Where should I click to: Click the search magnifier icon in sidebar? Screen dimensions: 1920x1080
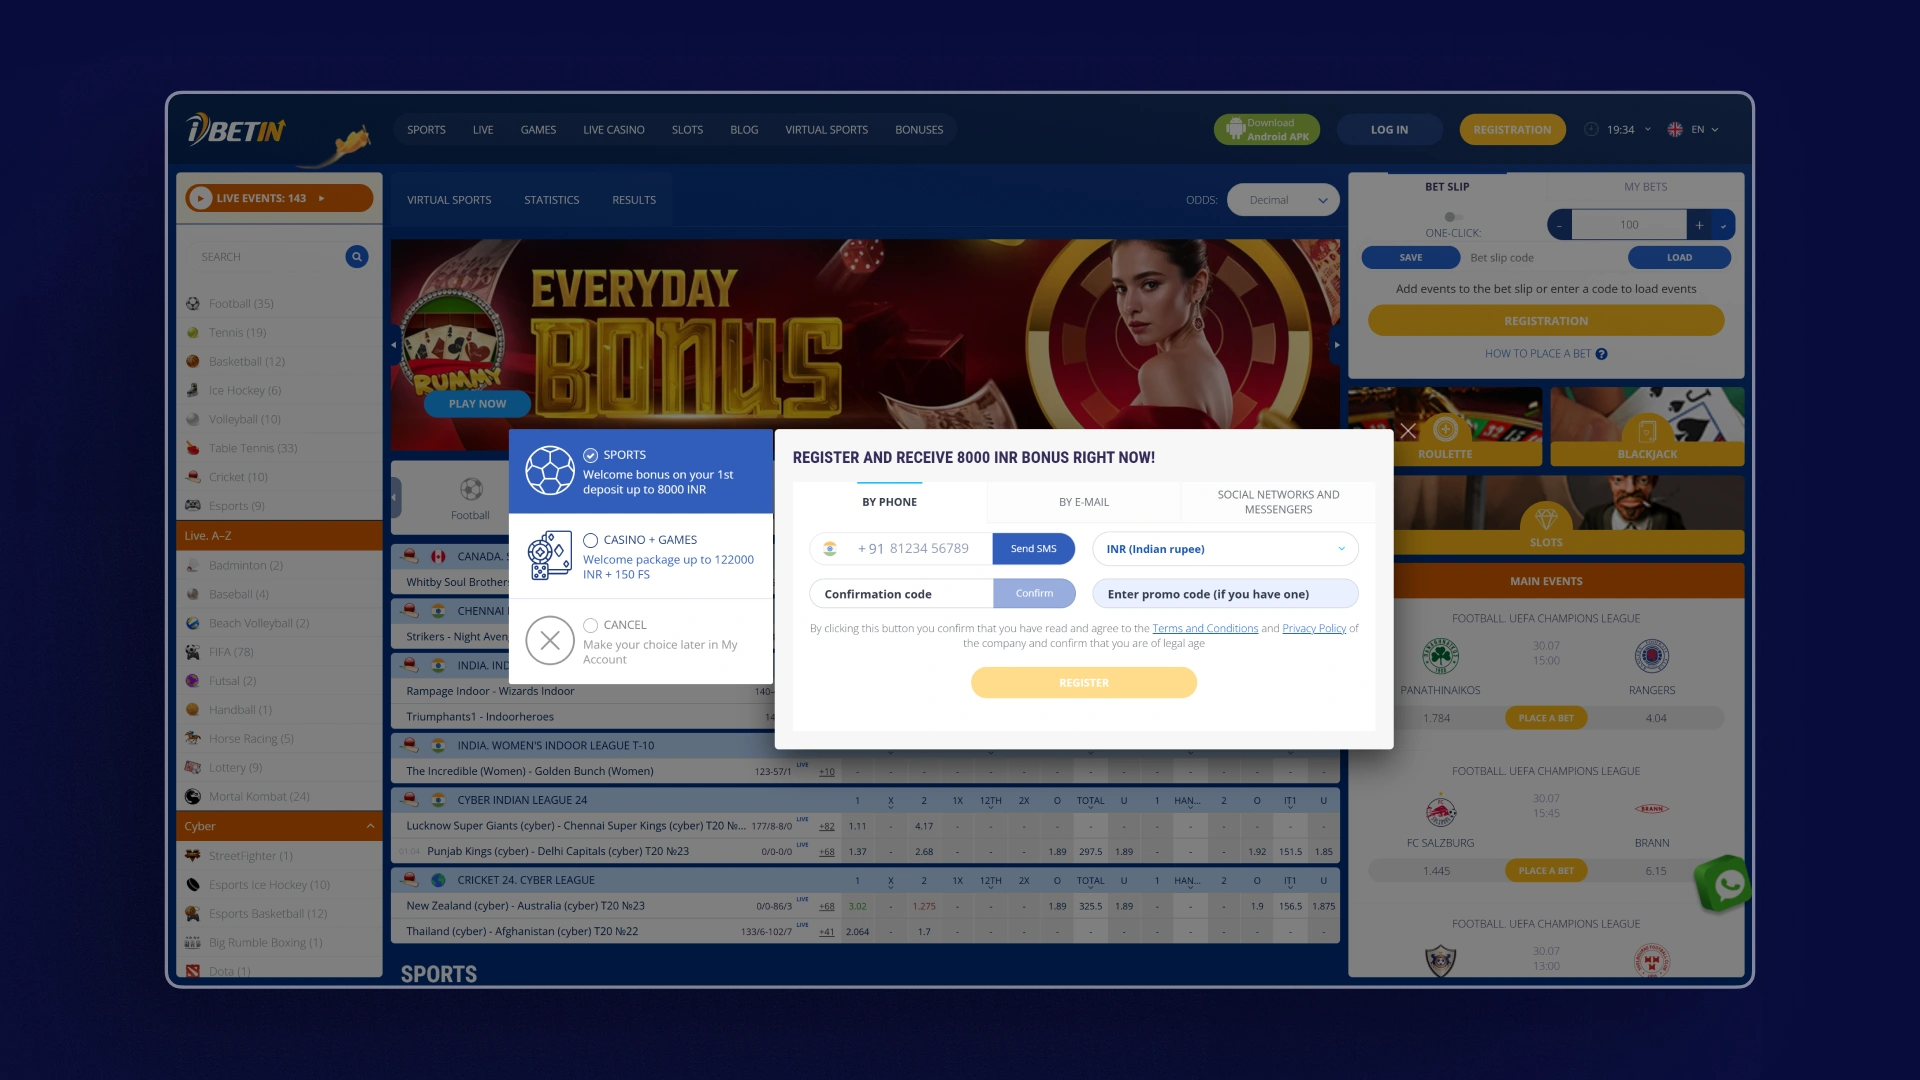coord(357,257)
